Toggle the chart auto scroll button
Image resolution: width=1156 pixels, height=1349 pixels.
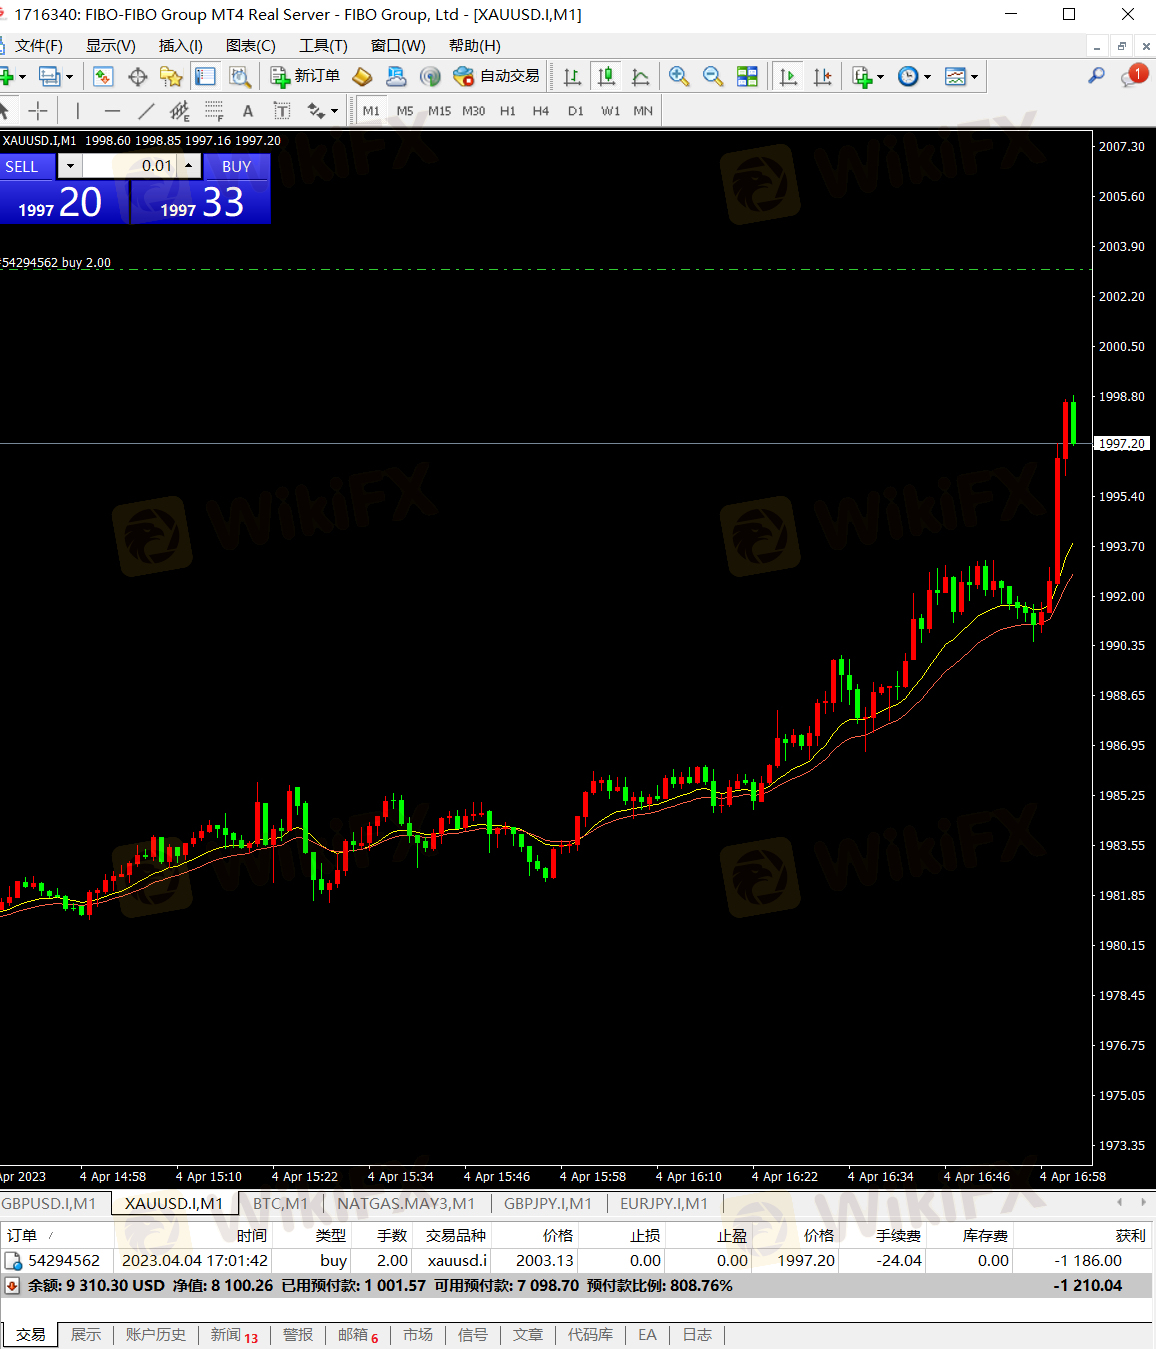tap(788, 76)
